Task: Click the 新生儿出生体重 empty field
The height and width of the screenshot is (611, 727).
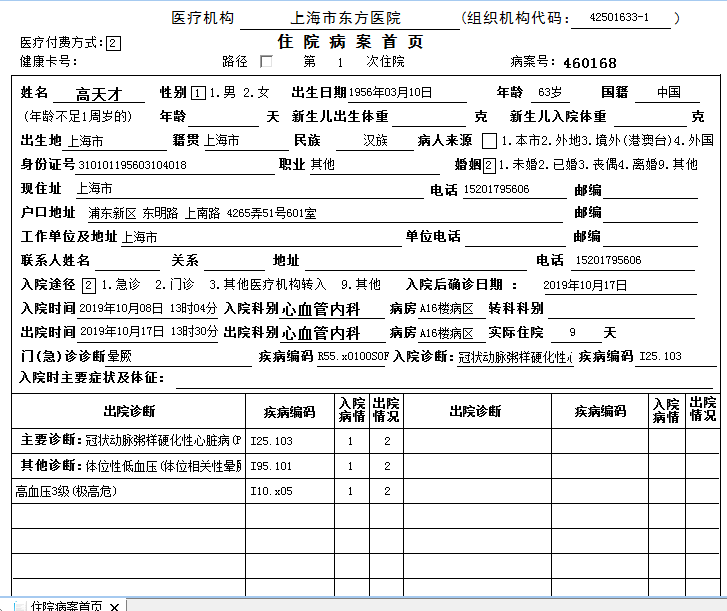Action: (428, 117)
